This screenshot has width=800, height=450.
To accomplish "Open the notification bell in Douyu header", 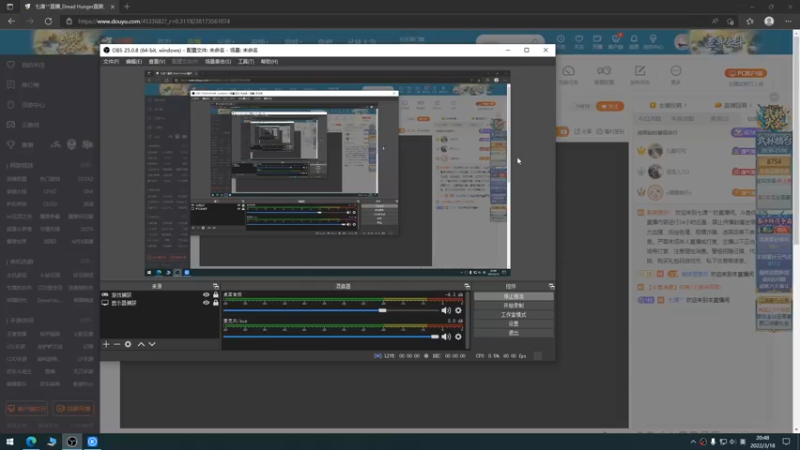I will [x=634, y=42].
